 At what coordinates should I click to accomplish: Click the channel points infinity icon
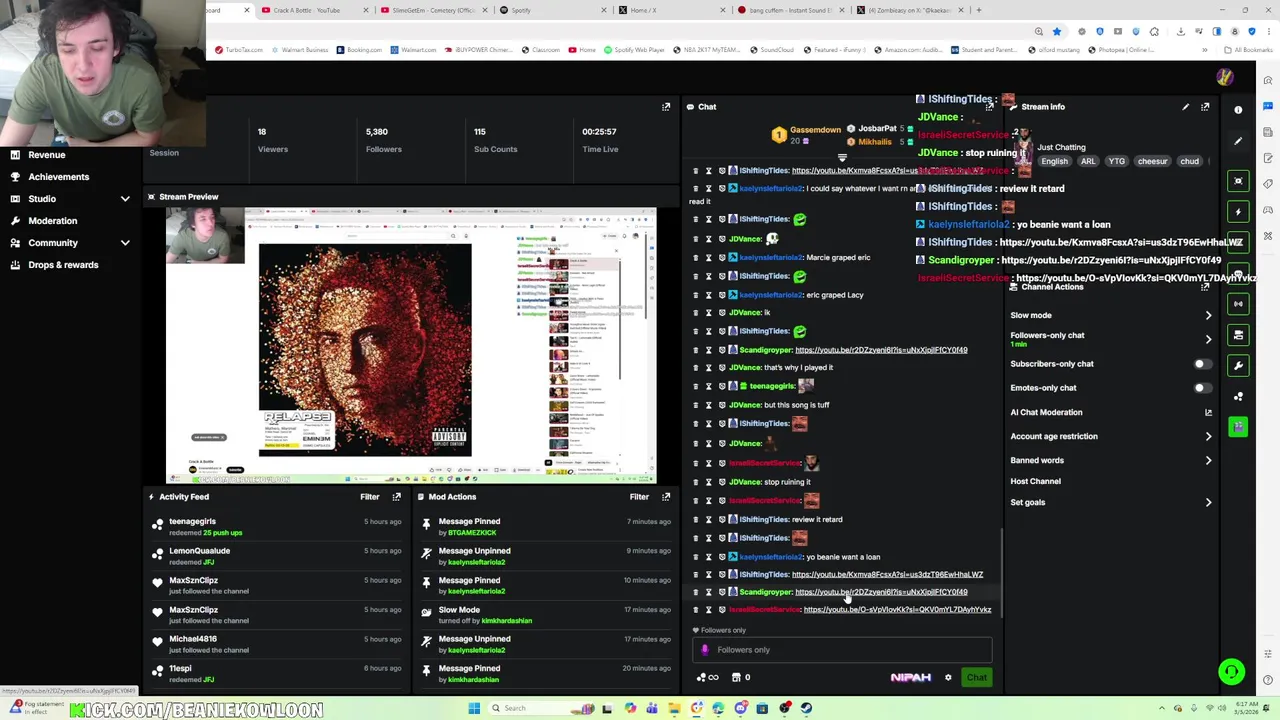[707, 678]
